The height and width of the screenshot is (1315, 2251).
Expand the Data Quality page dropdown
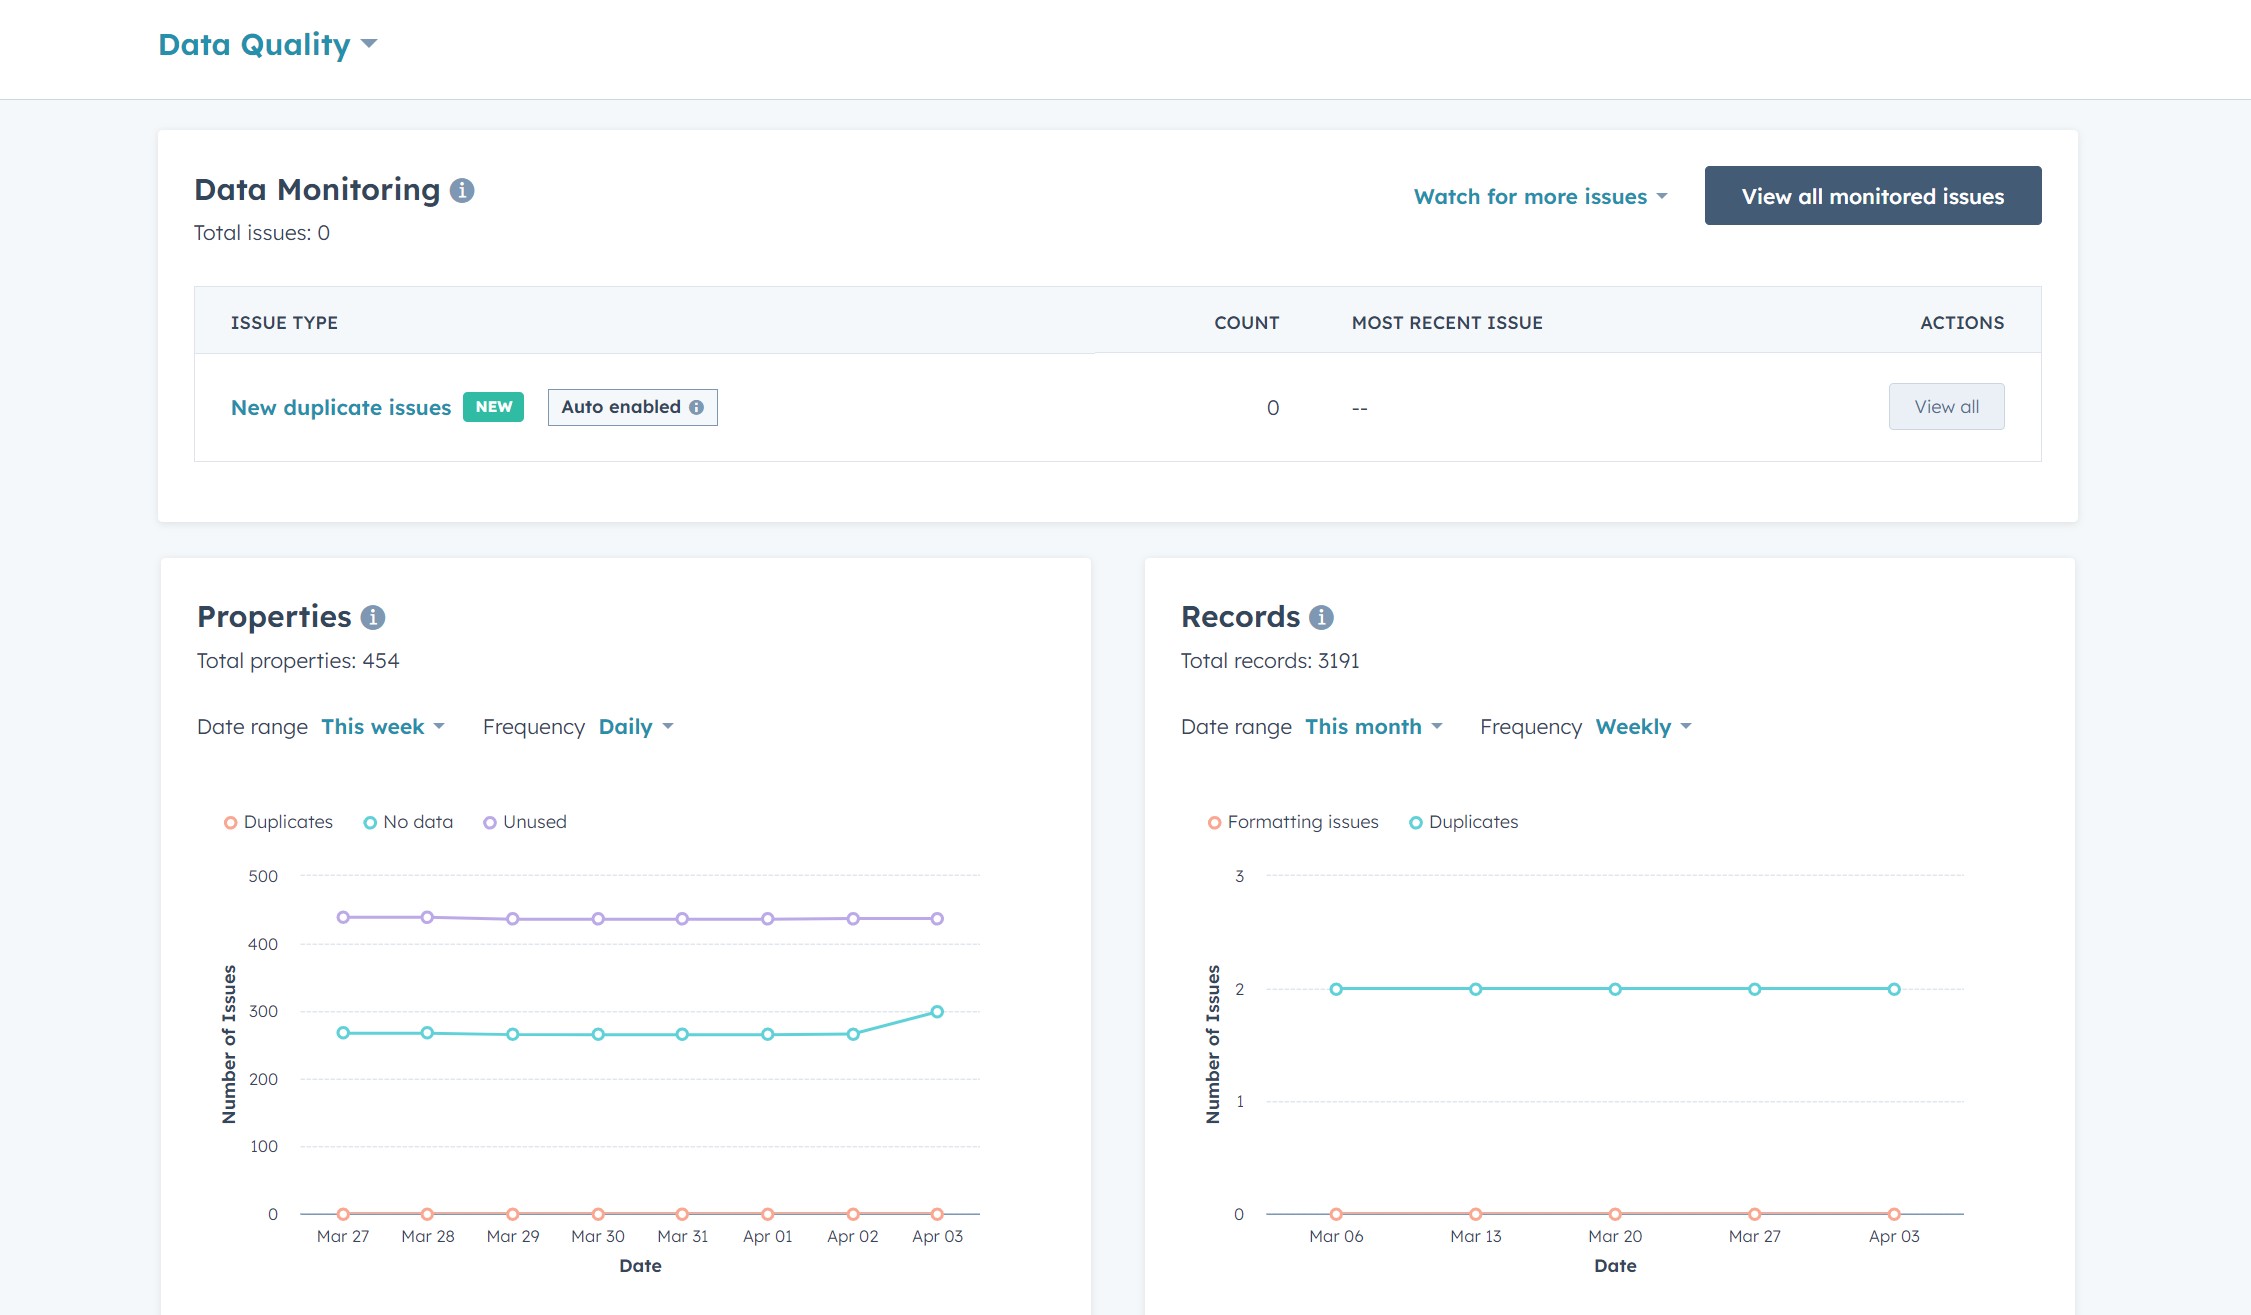(x=369, y=44)
